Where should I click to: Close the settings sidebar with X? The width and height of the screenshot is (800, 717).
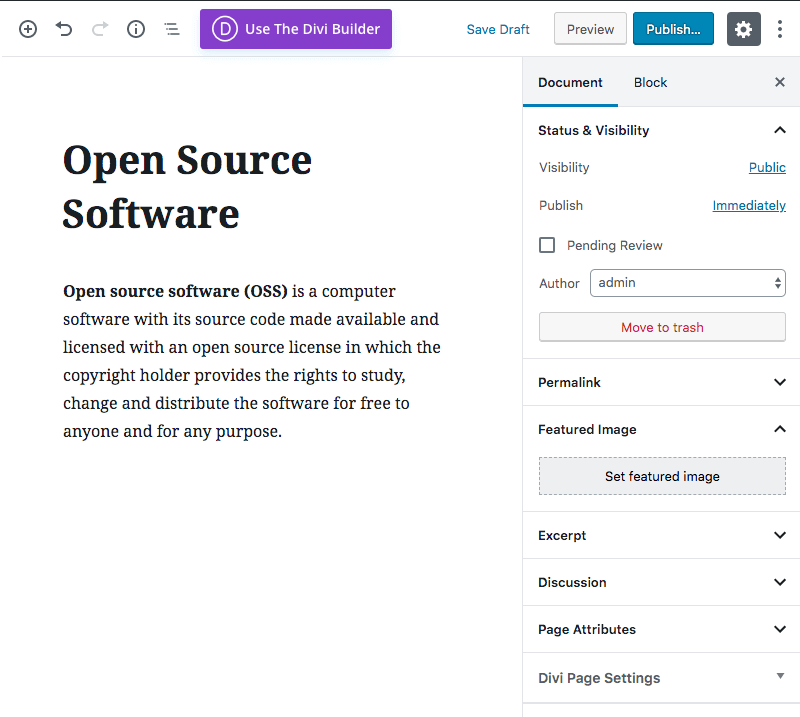[780, 82]
